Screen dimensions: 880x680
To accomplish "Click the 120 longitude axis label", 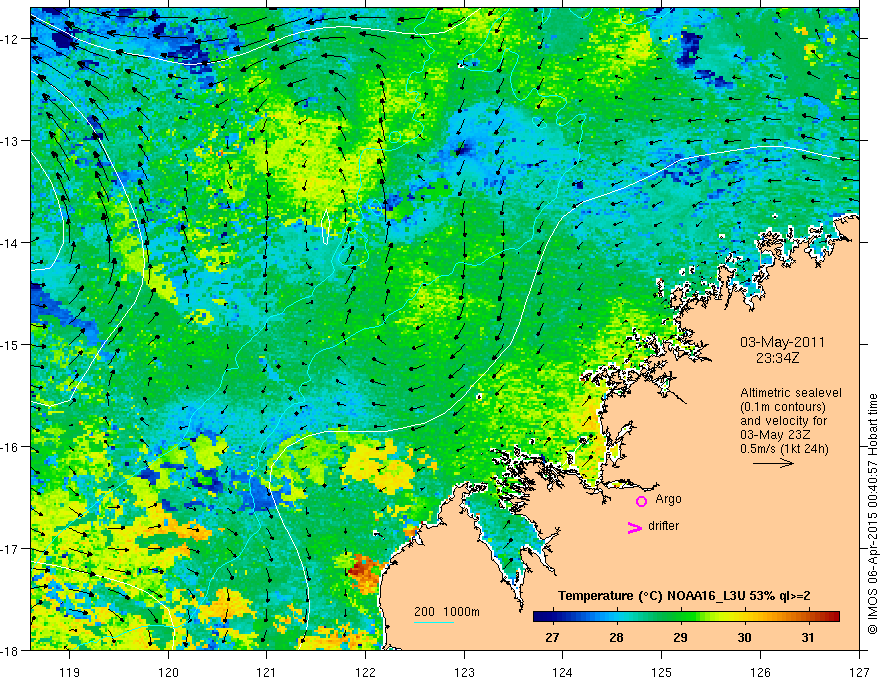I will [168, 672].
